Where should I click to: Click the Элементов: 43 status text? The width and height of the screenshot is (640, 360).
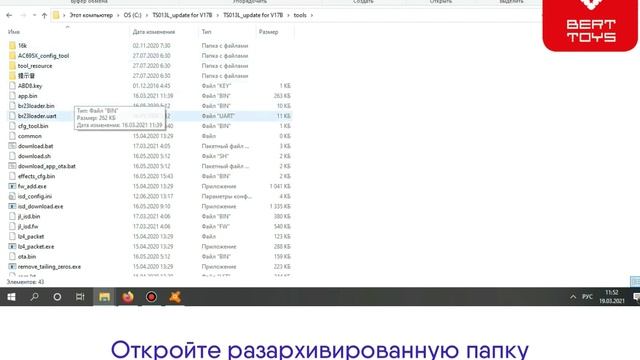click(25, 282)
